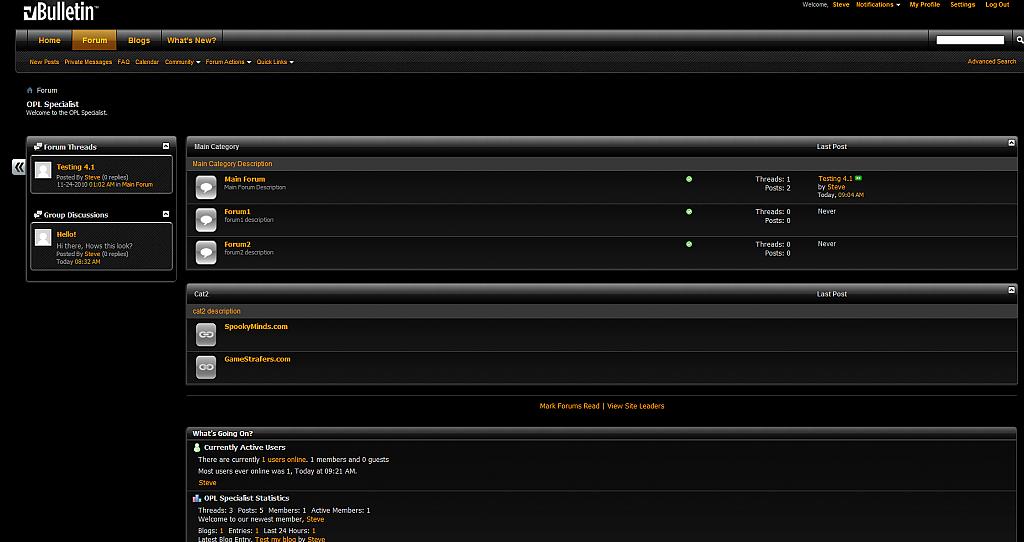Click the Main Forum speech bubble icon
The width and height of the screenshot is (1024, 542).
206,187
